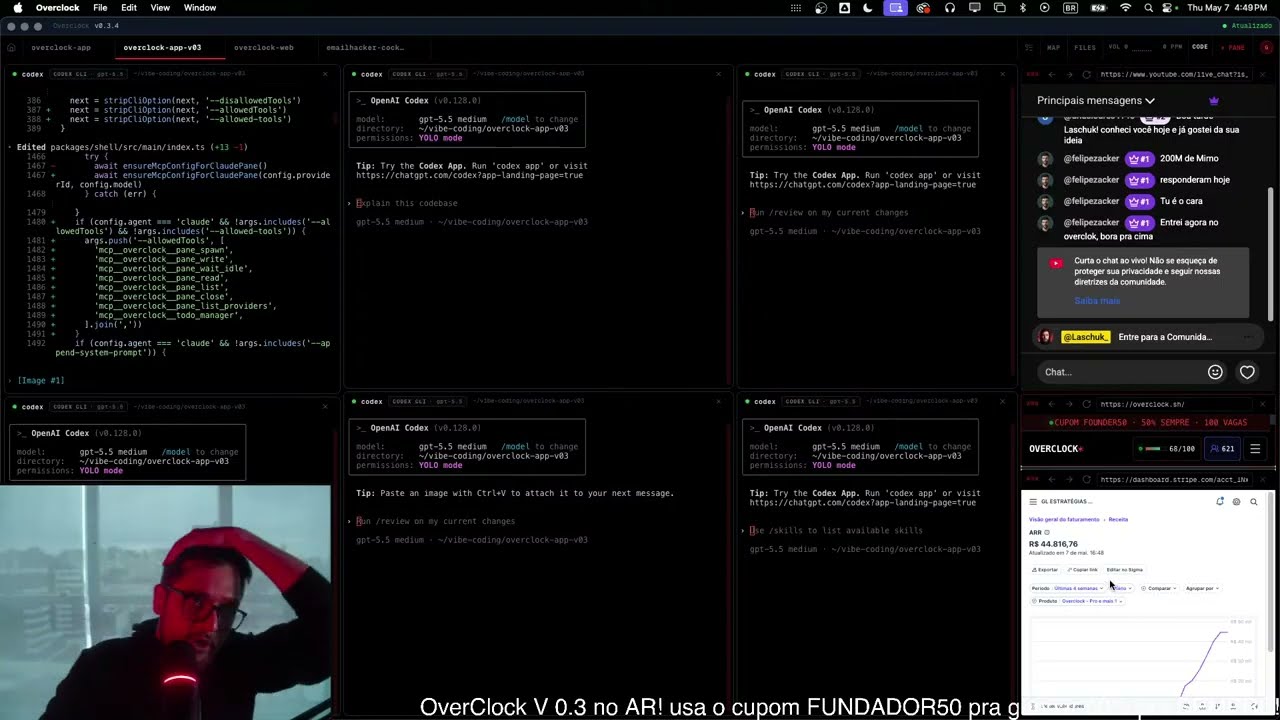Image resolution: width=1280 pixels, height=720 pixels.
Task: Switch to the overclock-app tab
Action: 61,47
